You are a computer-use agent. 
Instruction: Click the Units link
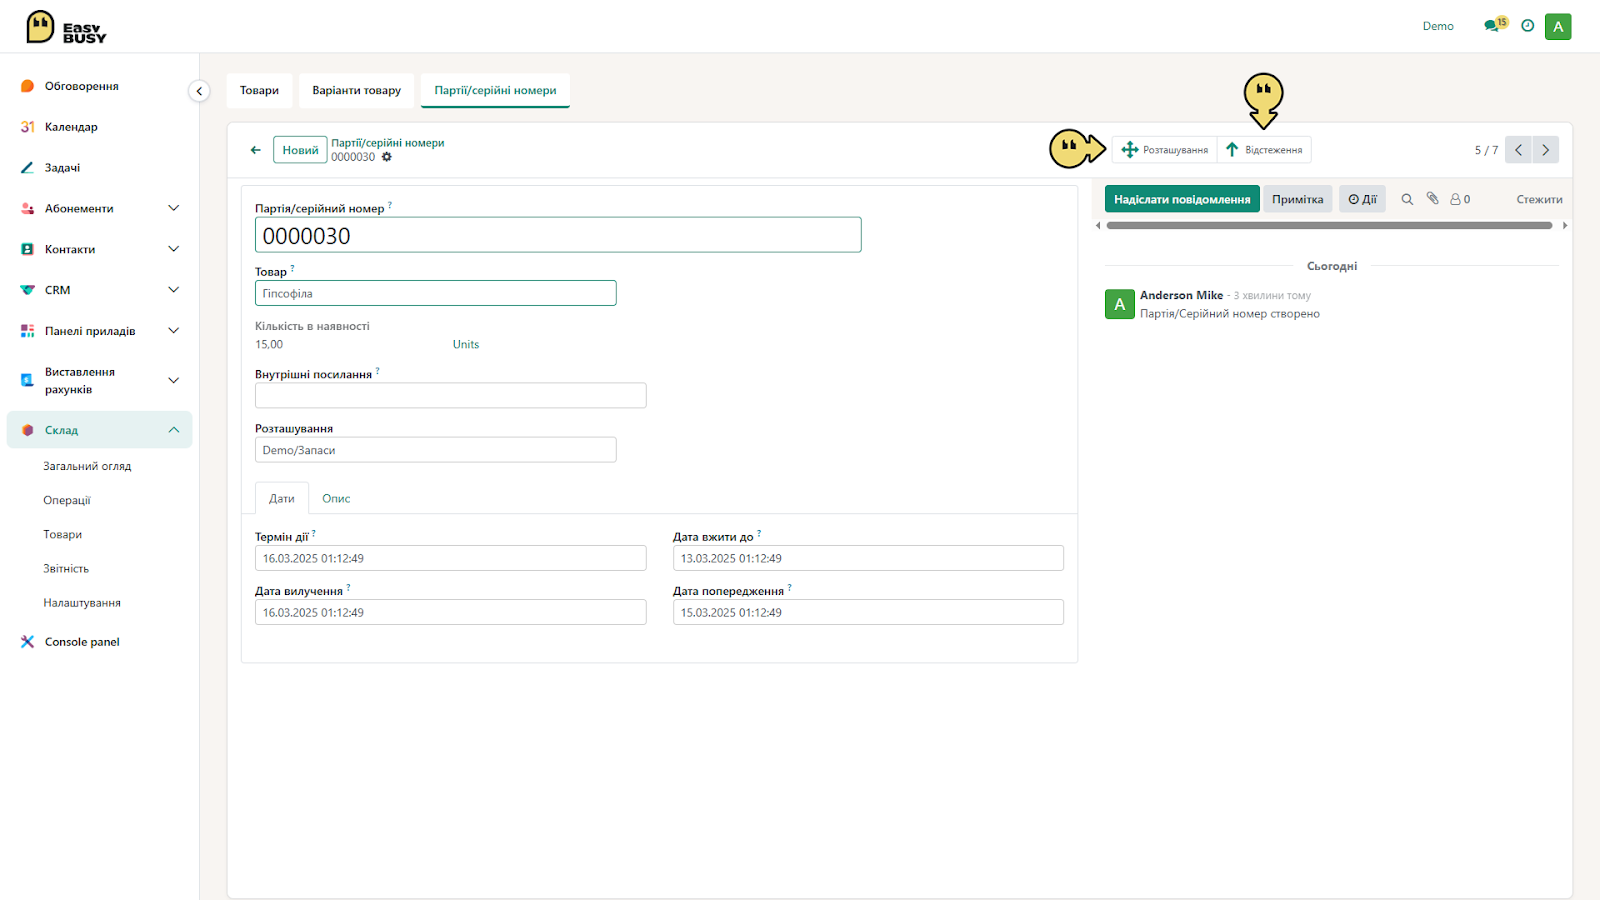[466, 344]
